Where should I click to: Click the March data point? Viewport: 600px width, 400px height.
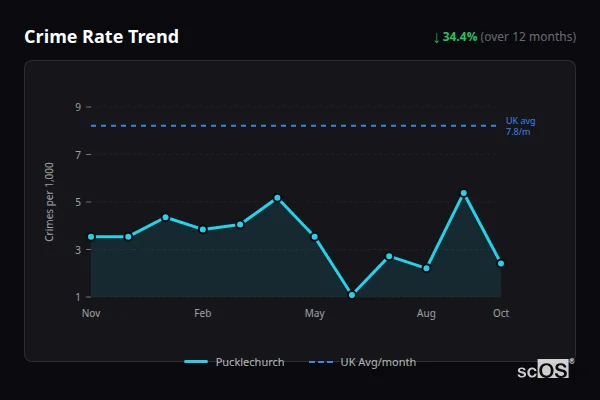click(x=240, y=225)
